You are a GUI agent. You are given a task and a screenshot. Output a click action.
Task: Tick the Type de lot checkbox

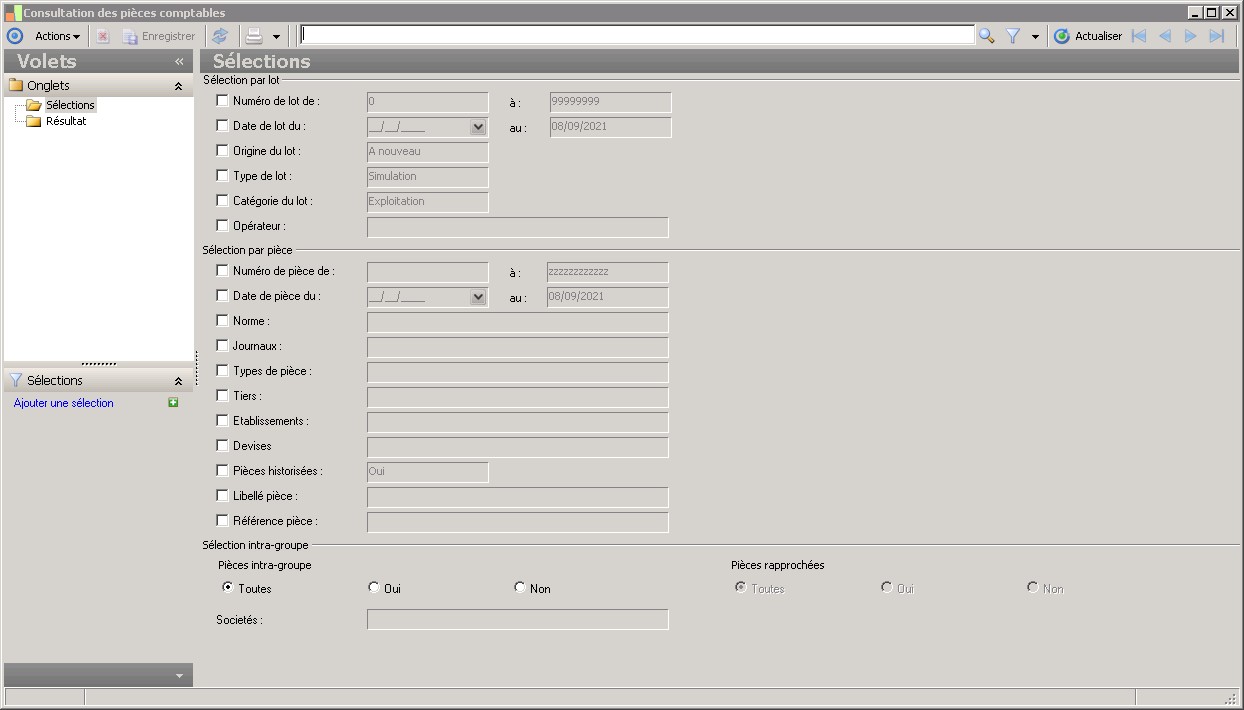tap(222, 175)
